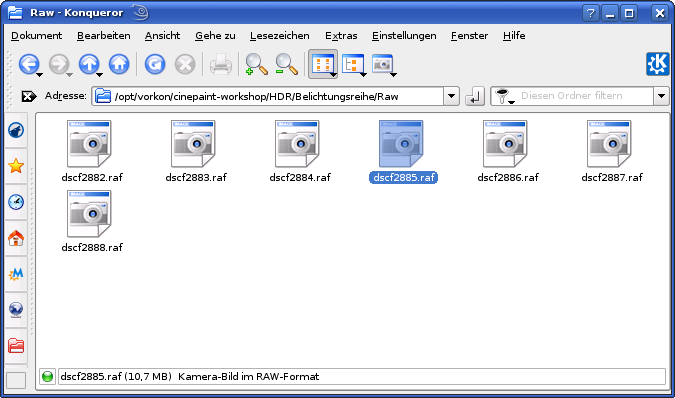This screenshot has height=398, width=675.
Task: Click the sidebar configuration button at bottom
Action: [16, 380]
